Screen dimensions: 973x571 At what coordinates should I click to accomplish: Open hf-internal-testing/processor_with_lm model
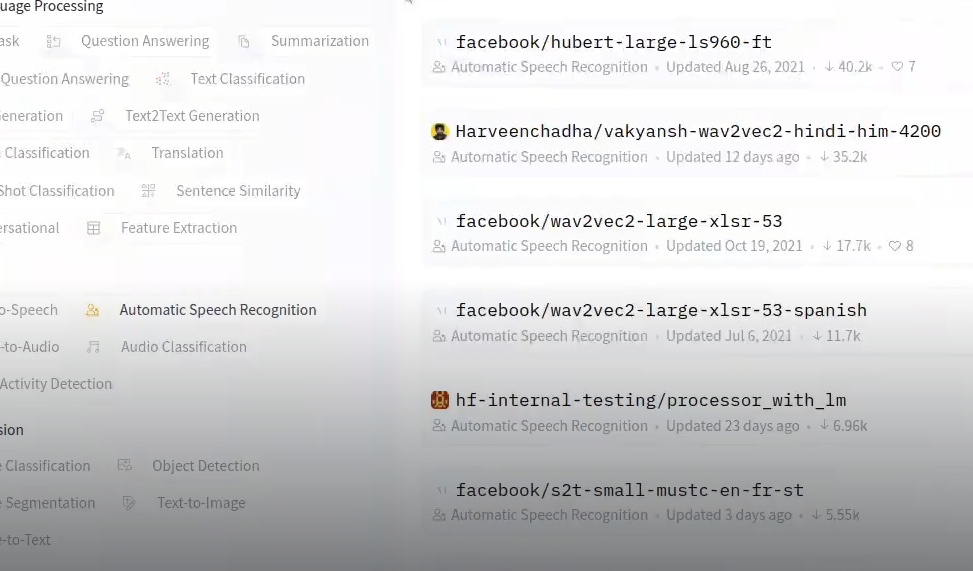tap(650, 400)
